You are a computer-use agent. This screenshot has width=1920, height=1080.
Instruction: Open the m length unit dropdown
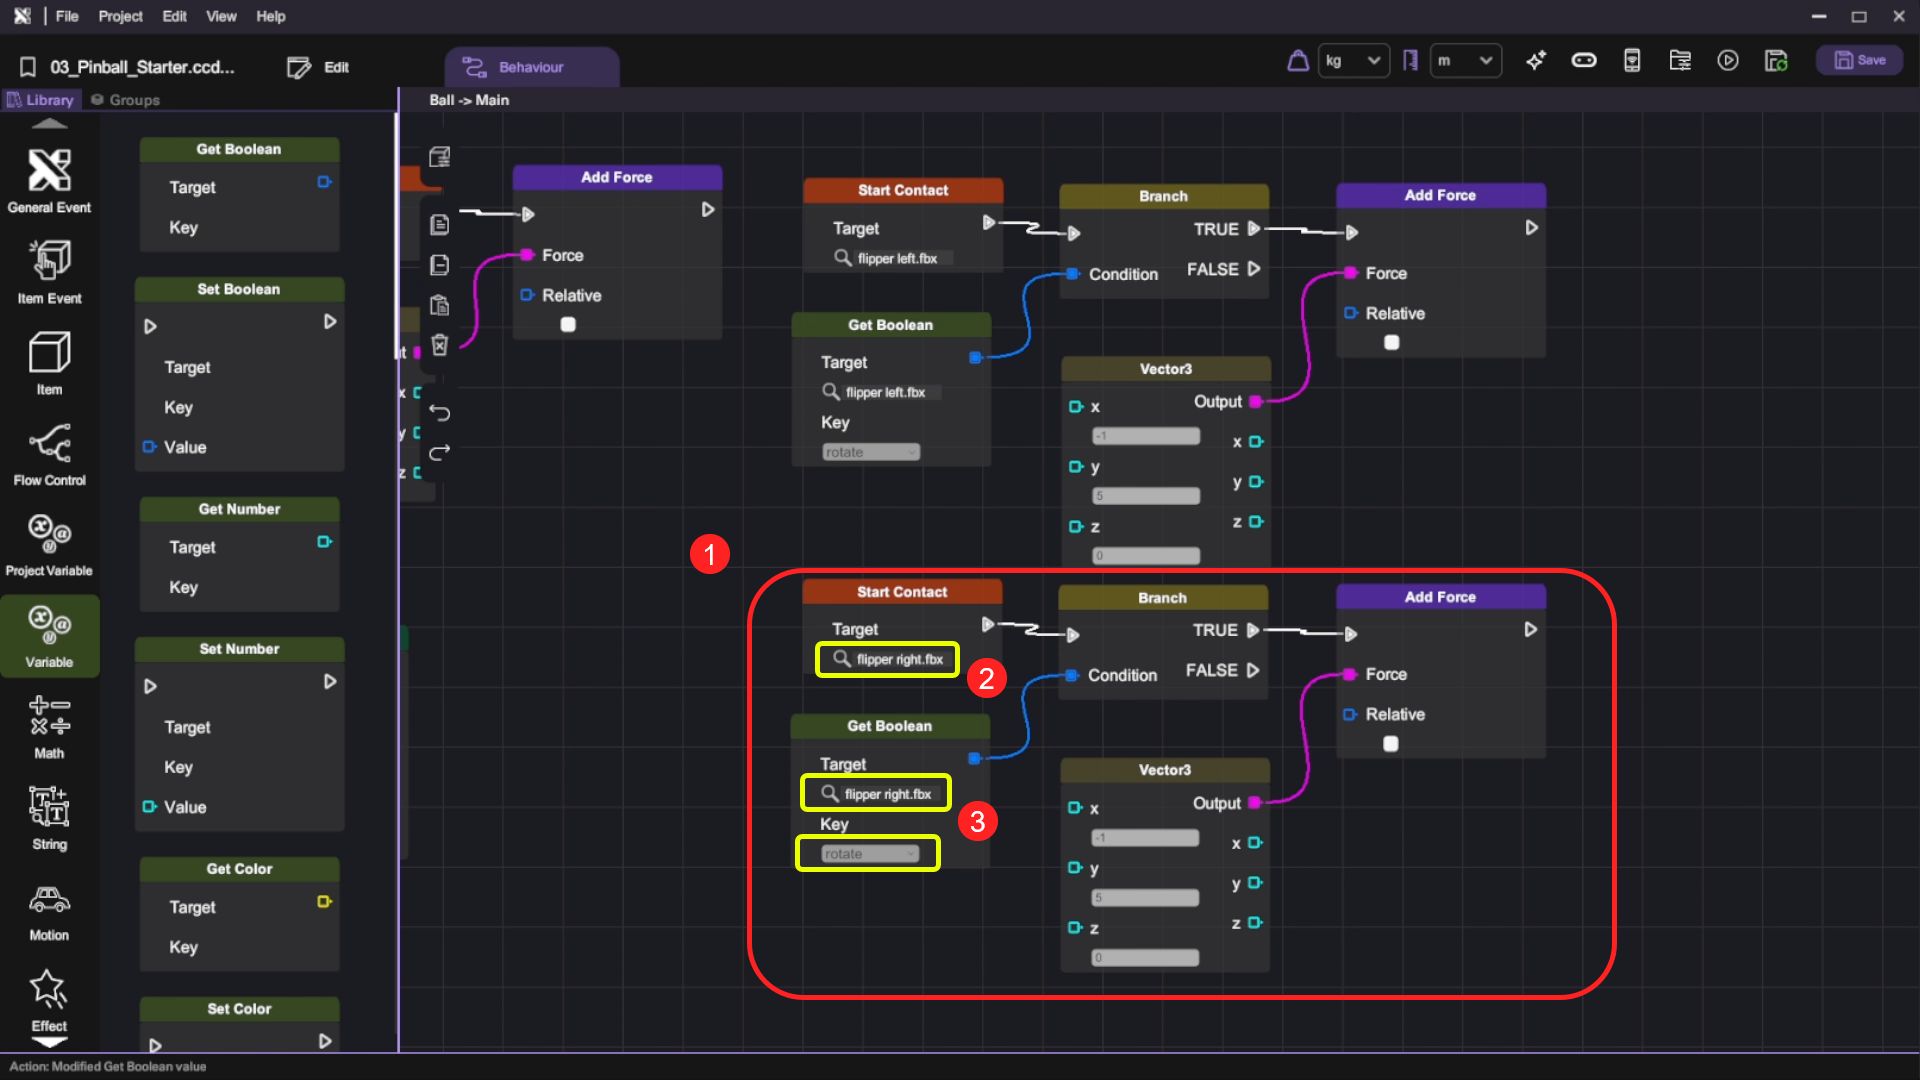coord(1465,61)
